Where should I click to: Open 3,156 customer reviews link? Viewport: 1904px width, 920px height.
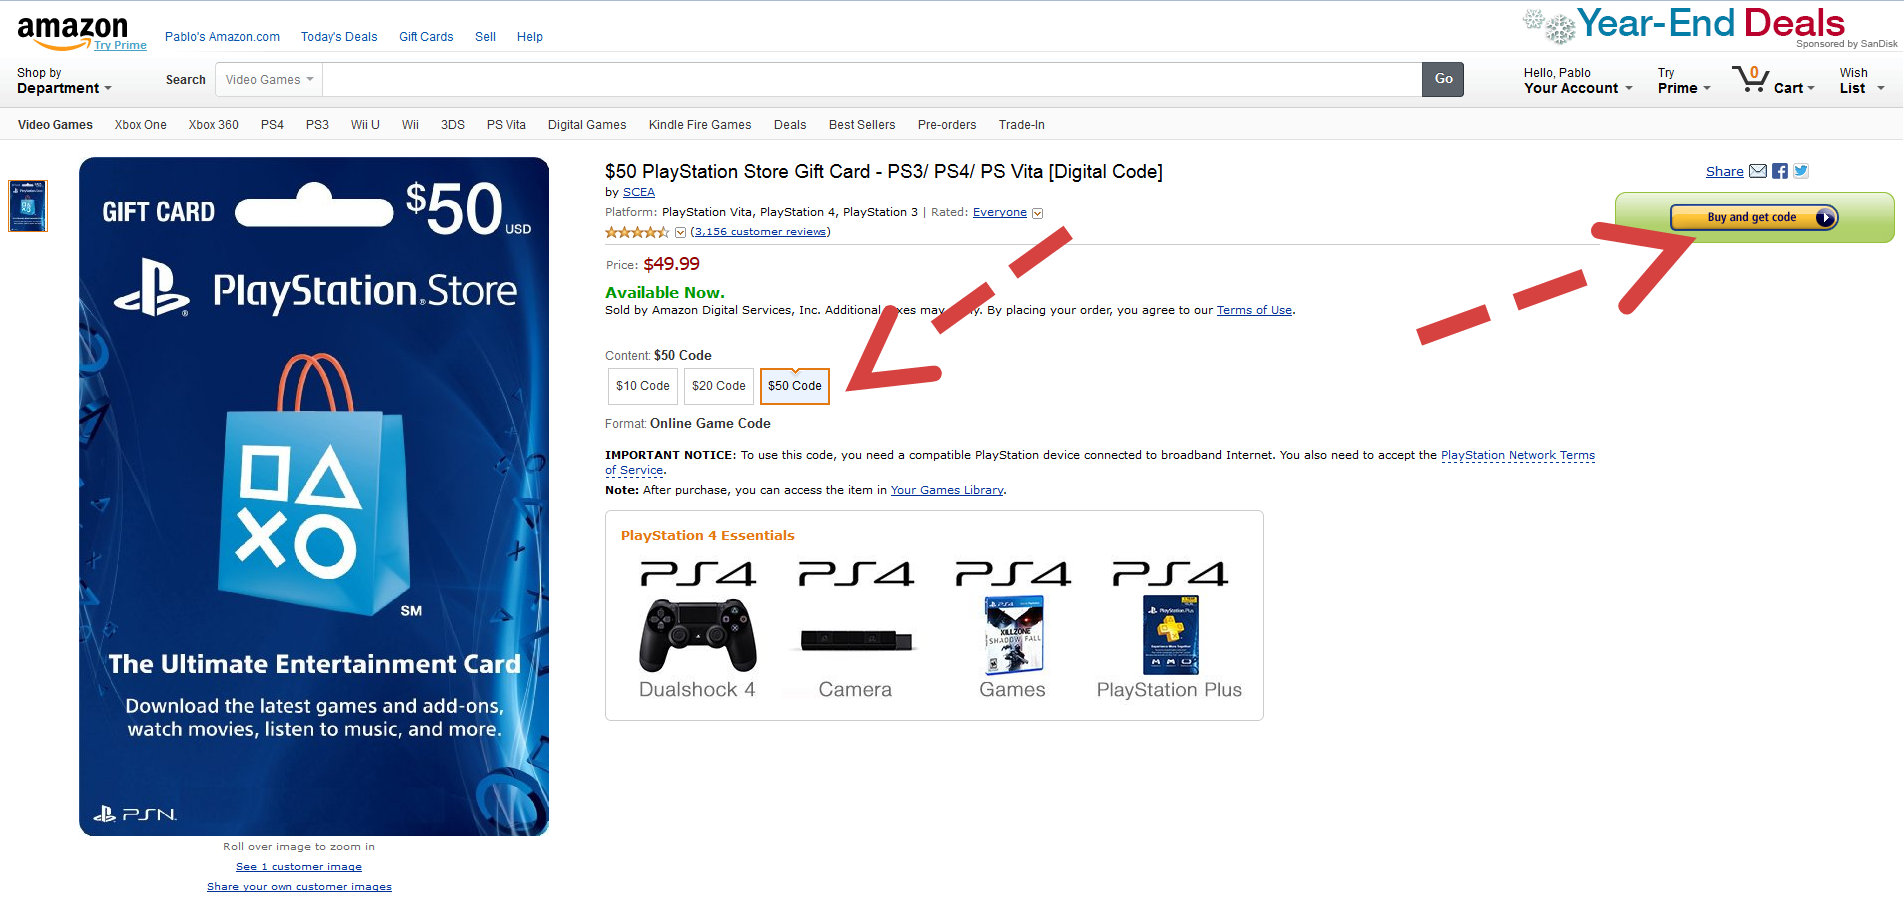point(760,232)
